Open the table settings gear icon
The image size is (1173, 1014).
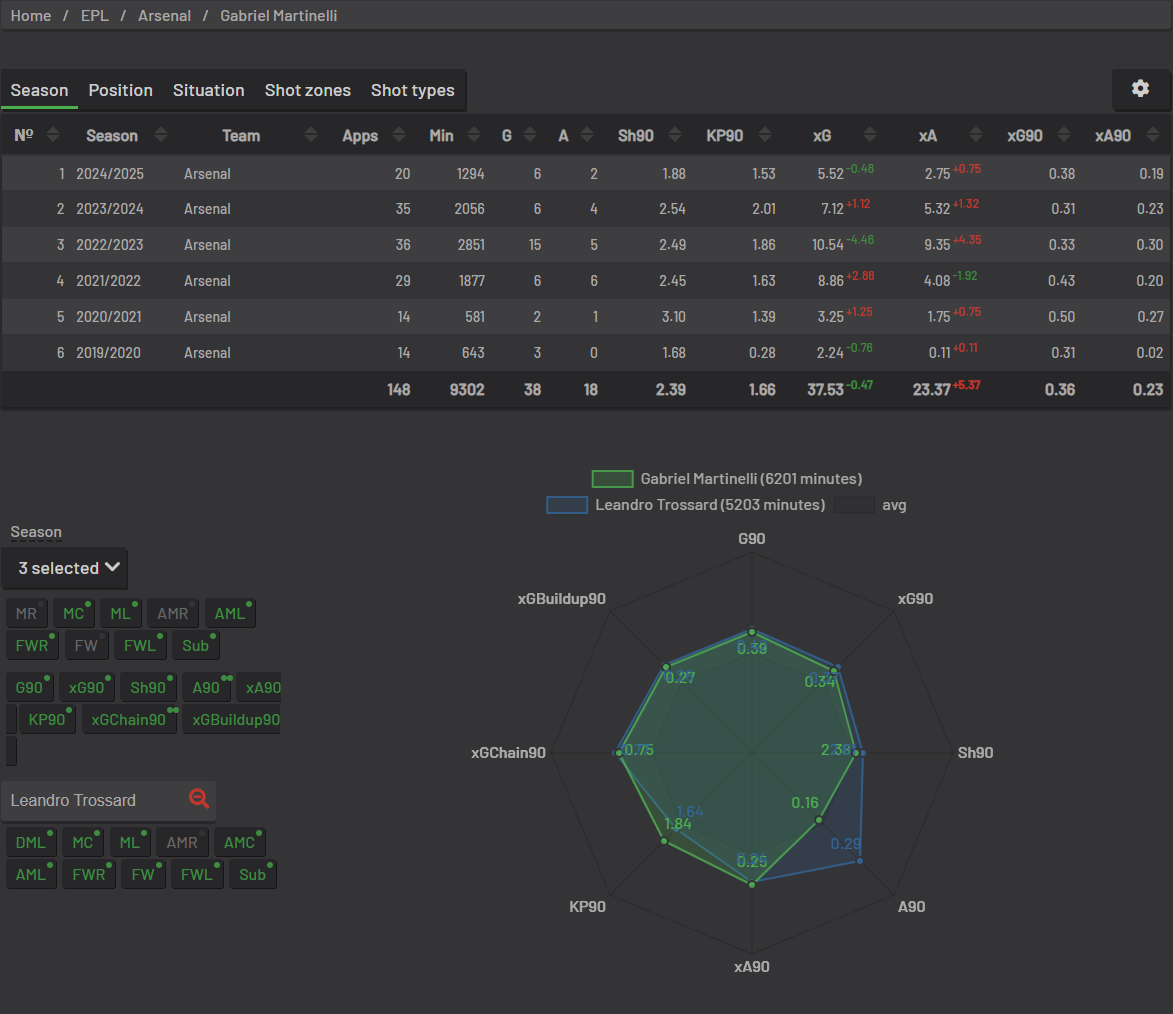[1140, 89]
